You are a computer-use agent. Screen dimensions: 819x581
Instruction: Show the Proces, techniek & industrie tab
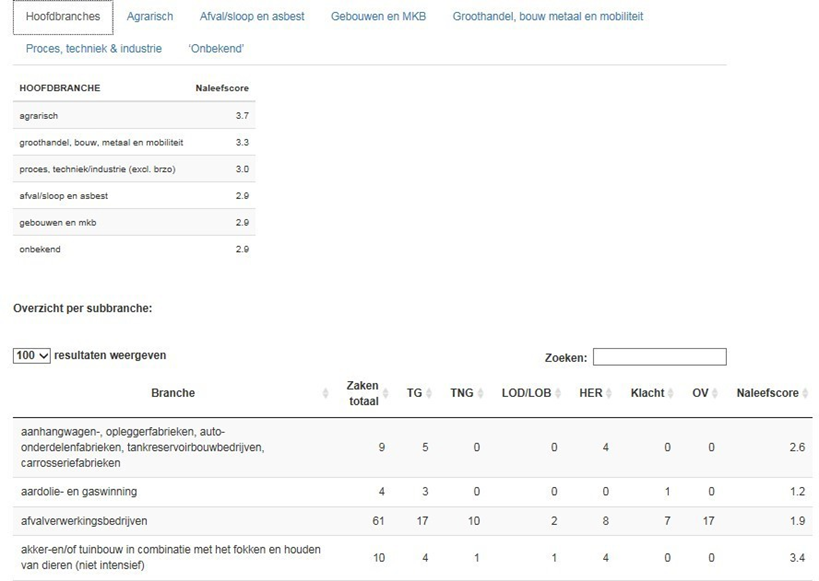point(94,49)
